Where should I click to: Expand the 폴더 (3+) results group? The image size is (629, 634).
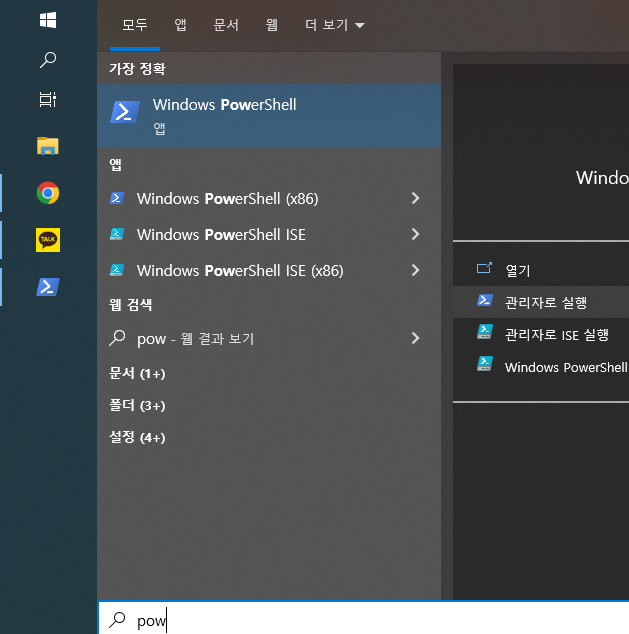tap(137, 405)
